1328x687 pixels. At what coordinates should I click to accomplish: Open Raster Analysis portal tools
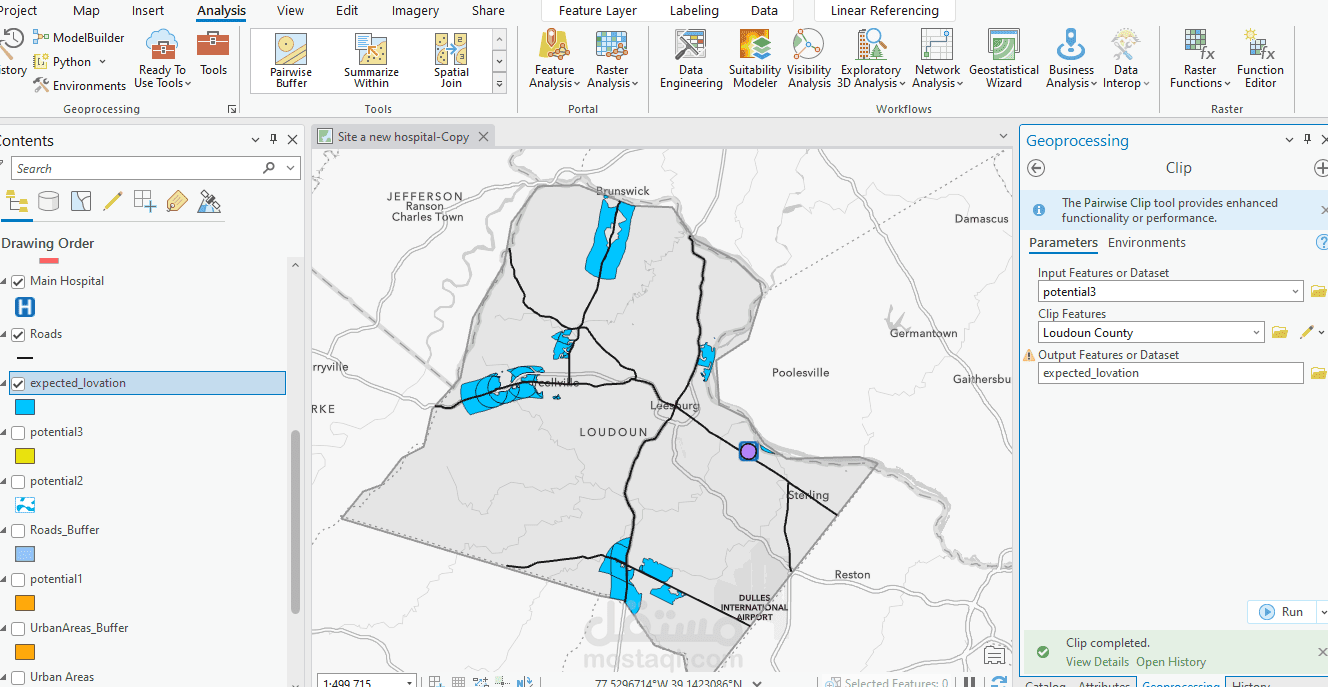click(612, 59)
